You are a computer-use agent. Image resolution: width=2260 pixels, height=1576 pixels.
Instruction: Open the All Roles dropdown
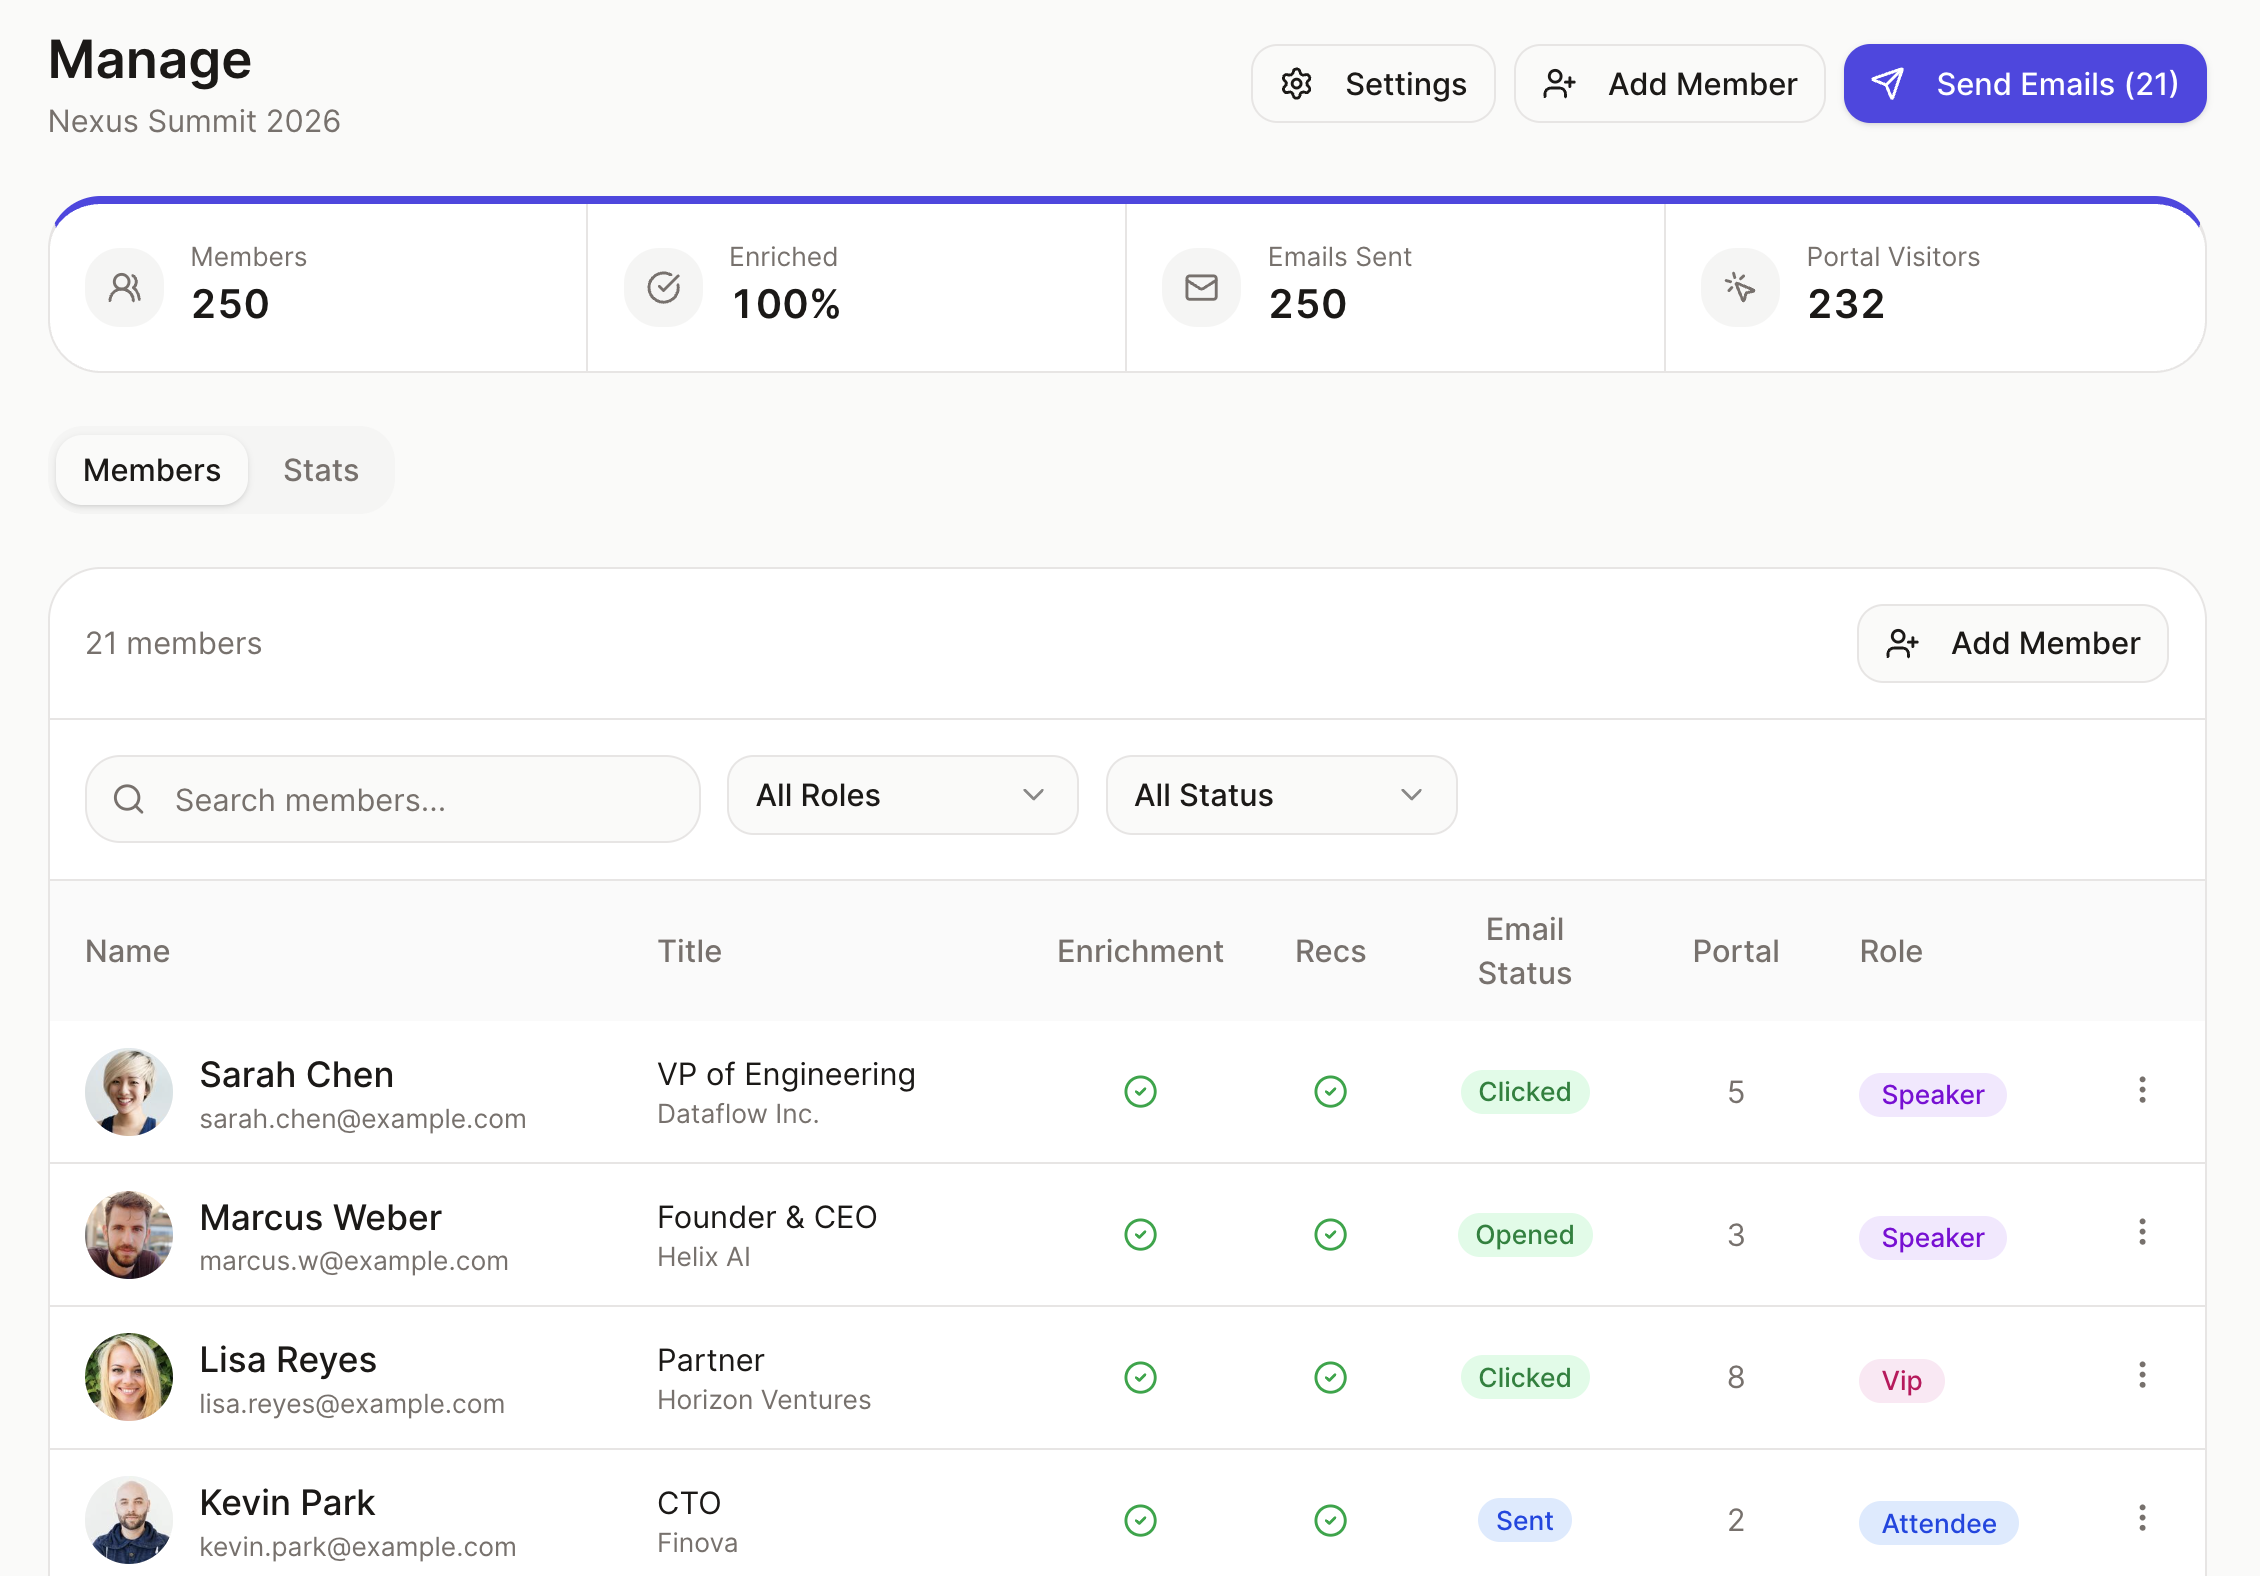pos(901,795)
